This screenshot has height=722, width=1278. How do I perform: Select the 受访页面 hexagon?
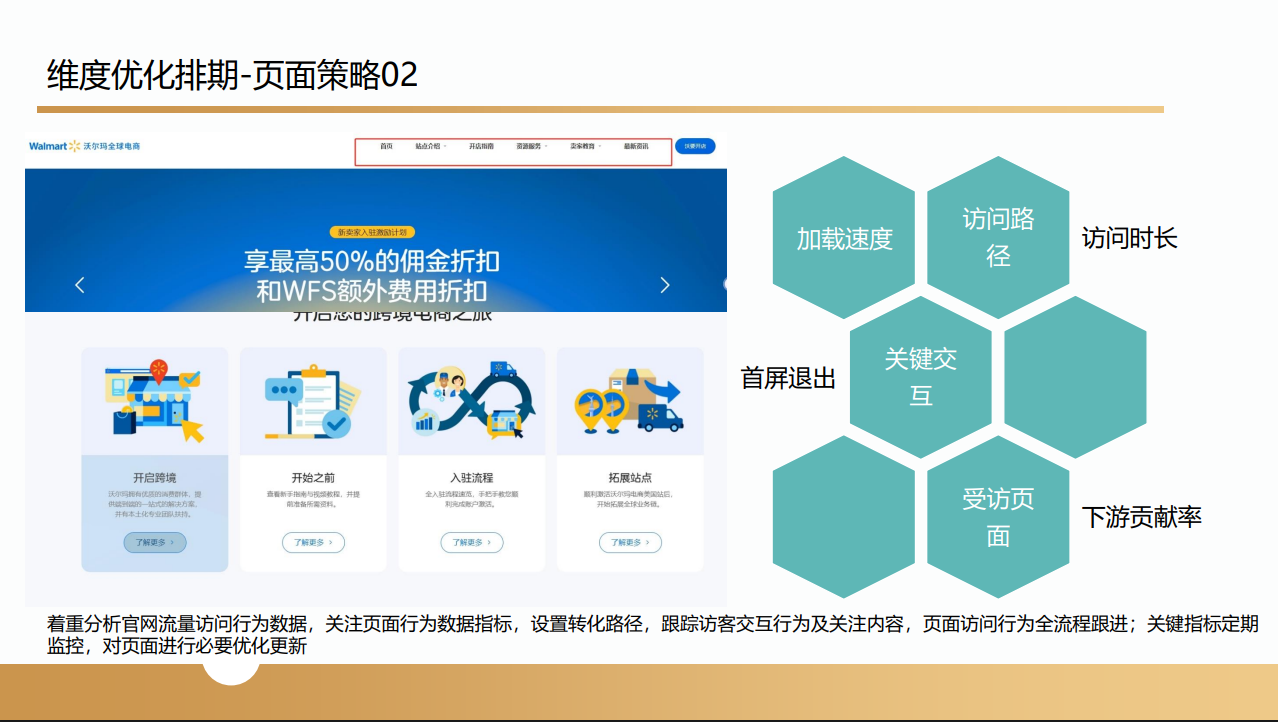998,517
